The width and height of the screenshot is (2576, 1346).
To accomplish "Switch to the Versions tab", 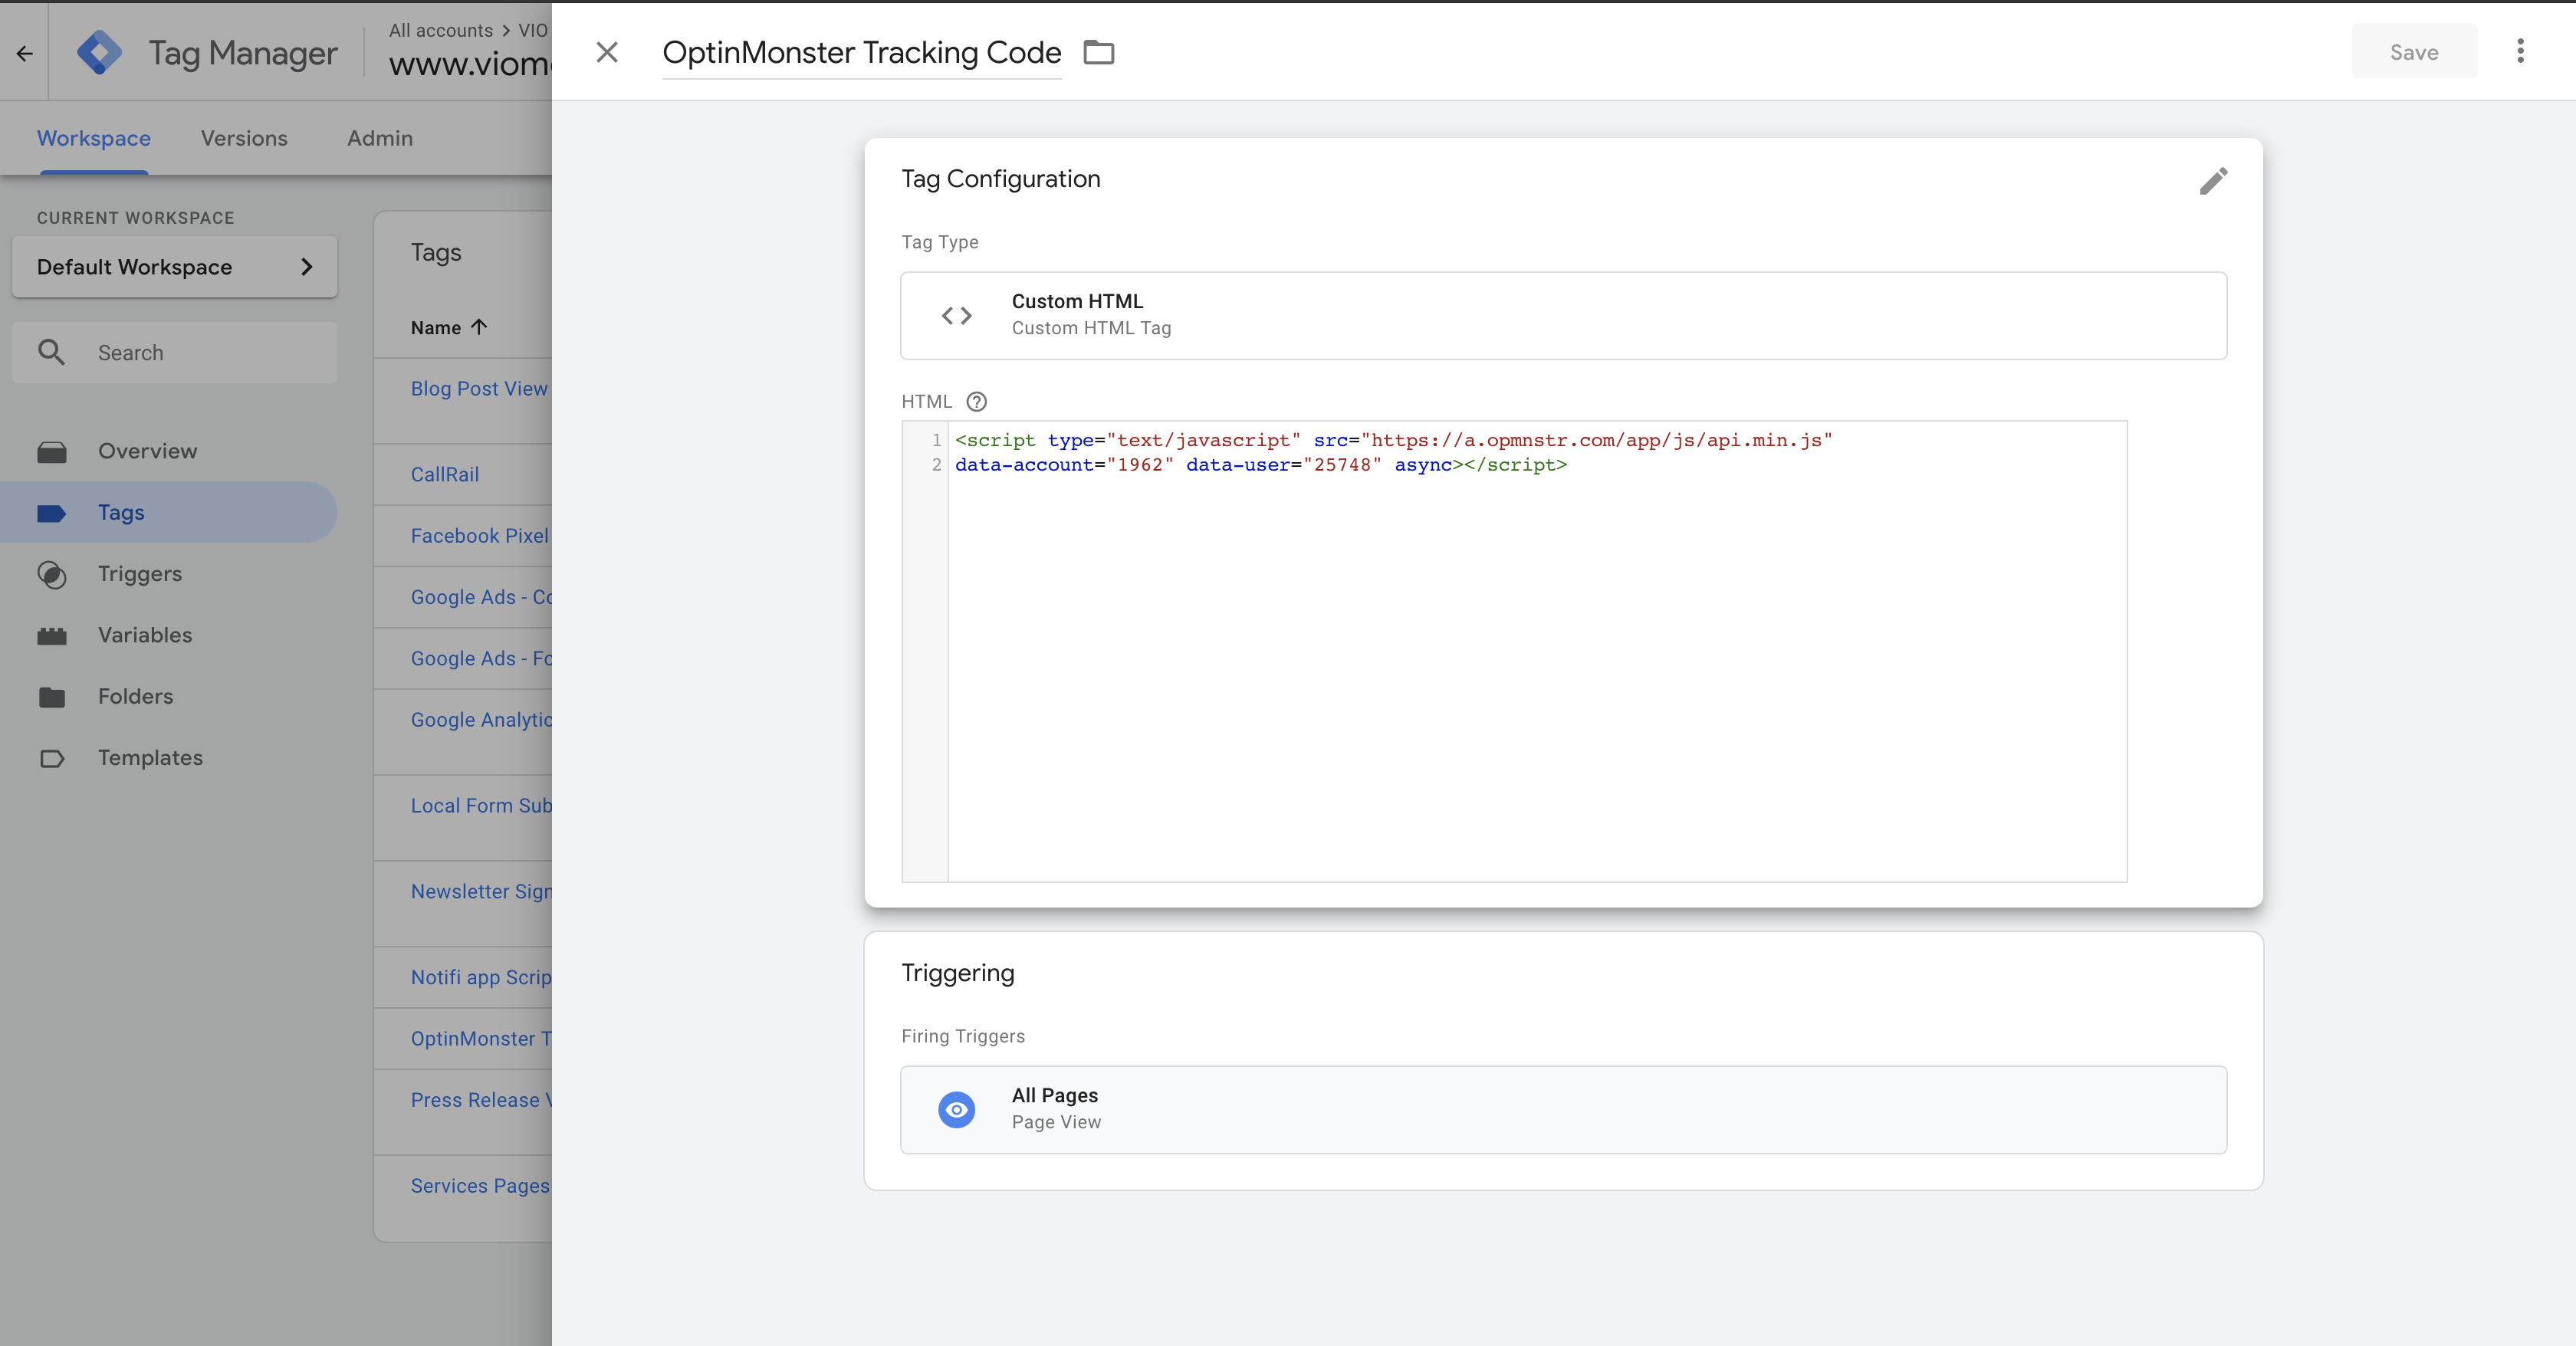I will [x=244, y=138].
